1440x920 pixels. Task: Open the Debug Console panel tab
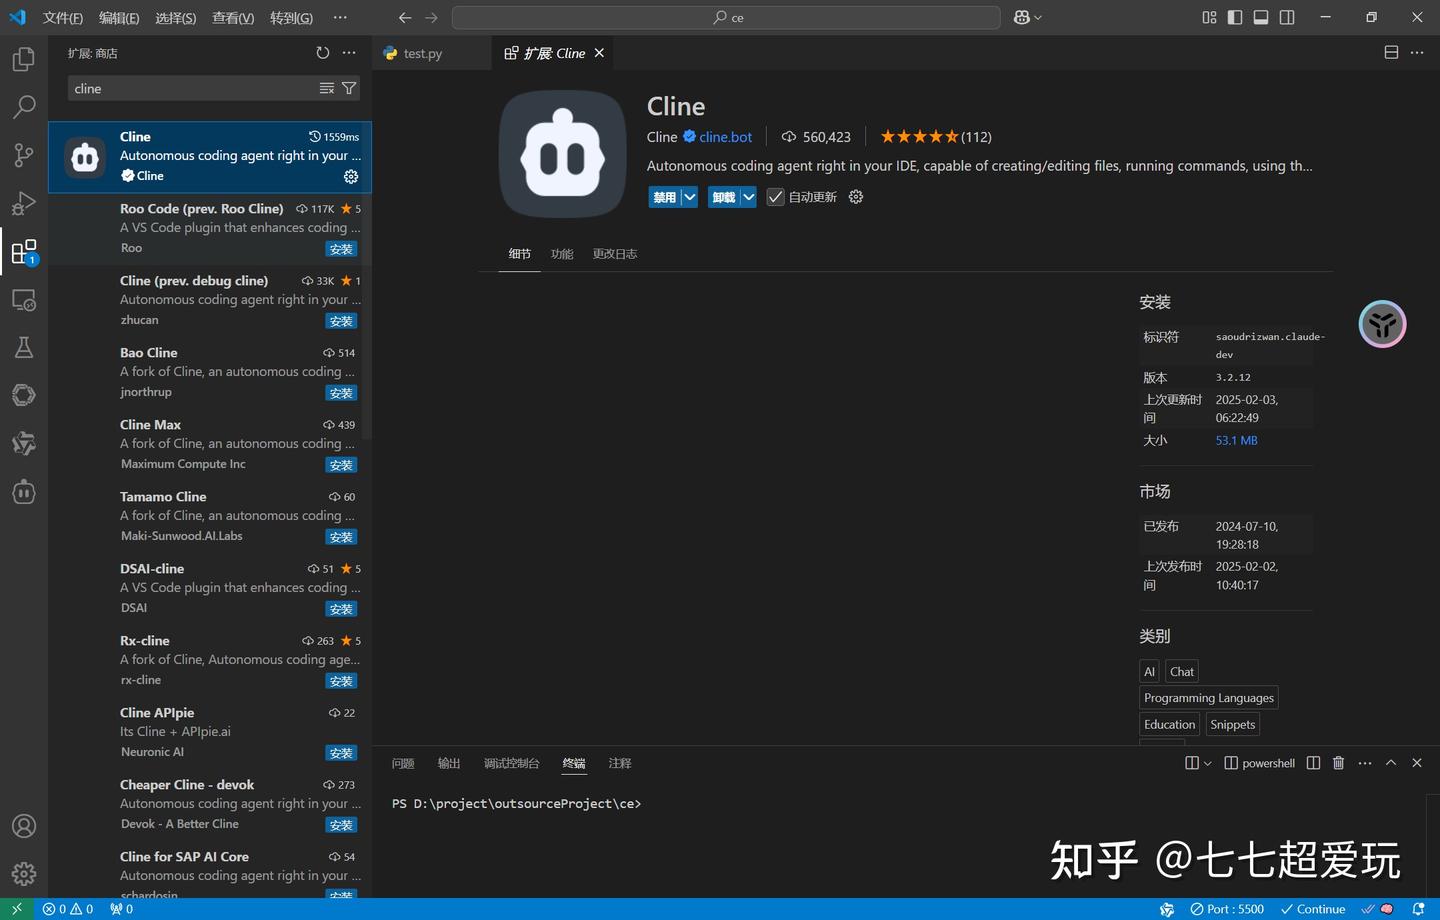tap(512, 763)
